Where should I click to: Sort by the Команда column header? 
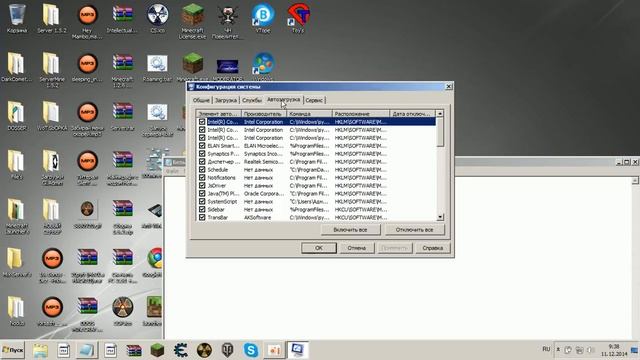309,113
